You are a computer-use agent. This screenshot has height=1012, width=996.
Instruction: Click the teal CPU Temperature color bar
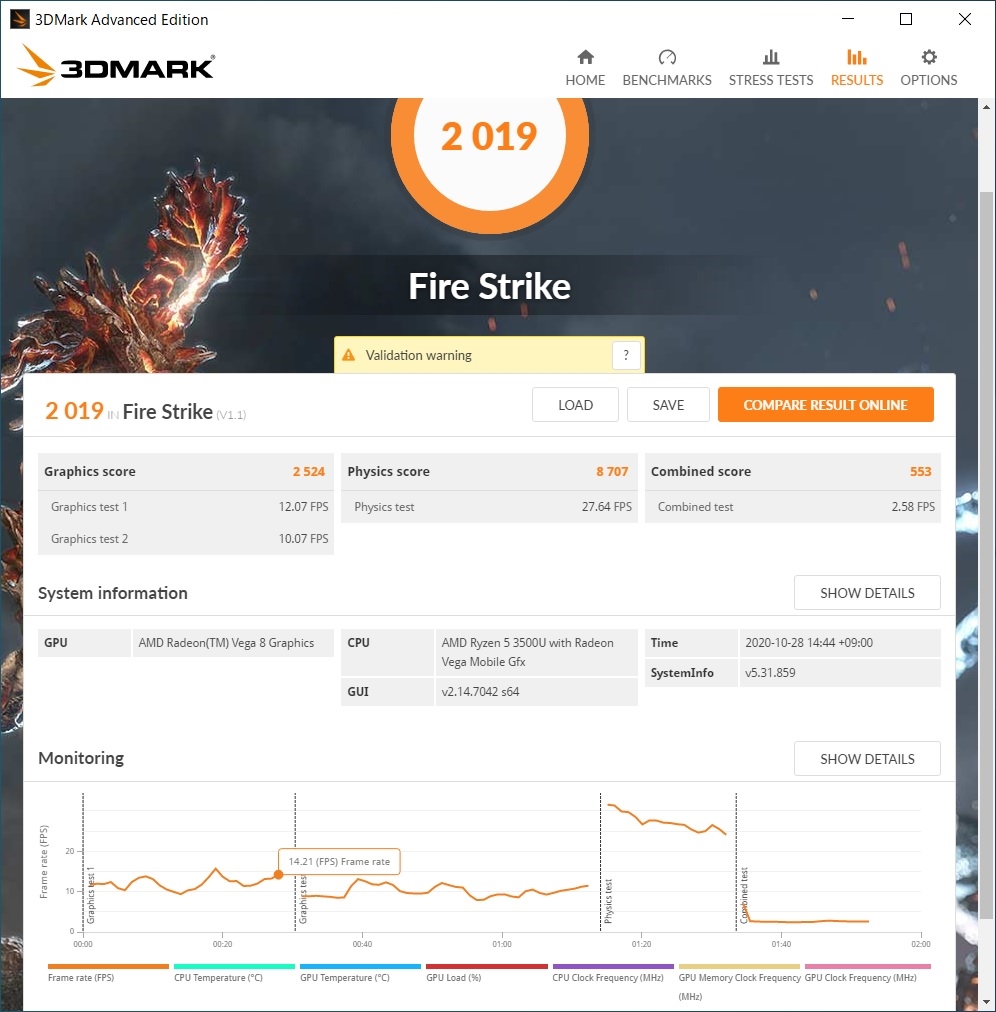pyautogui.click(x=234, y=966)
